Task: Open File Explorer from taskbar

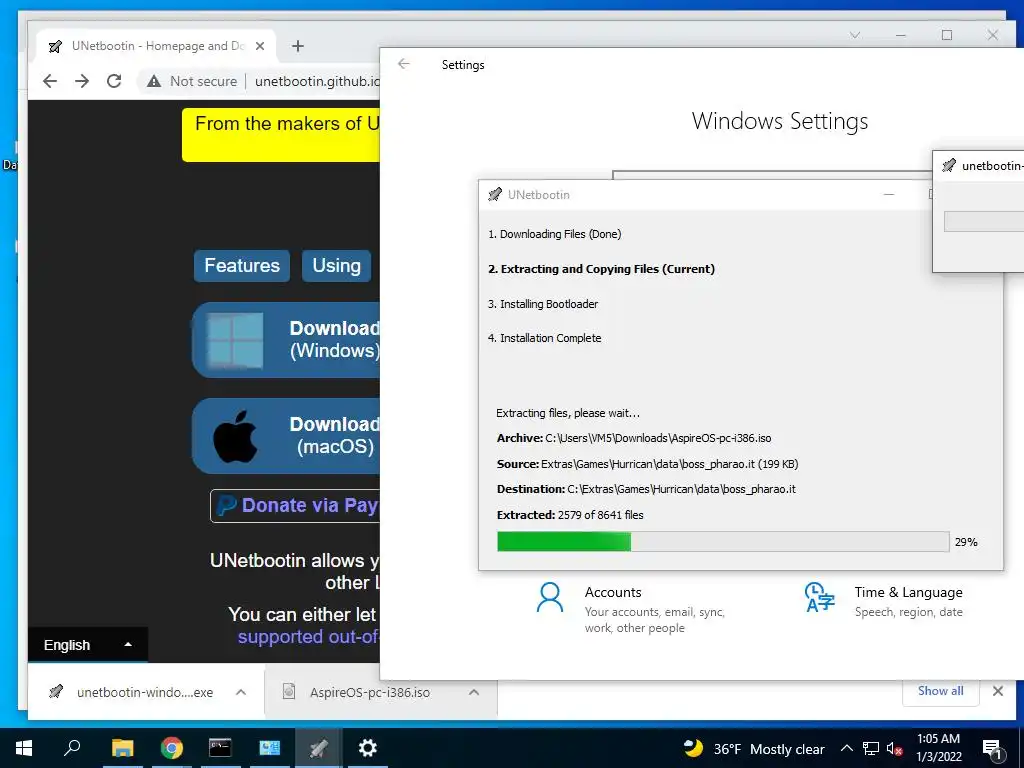Action: tap(122, 748)
